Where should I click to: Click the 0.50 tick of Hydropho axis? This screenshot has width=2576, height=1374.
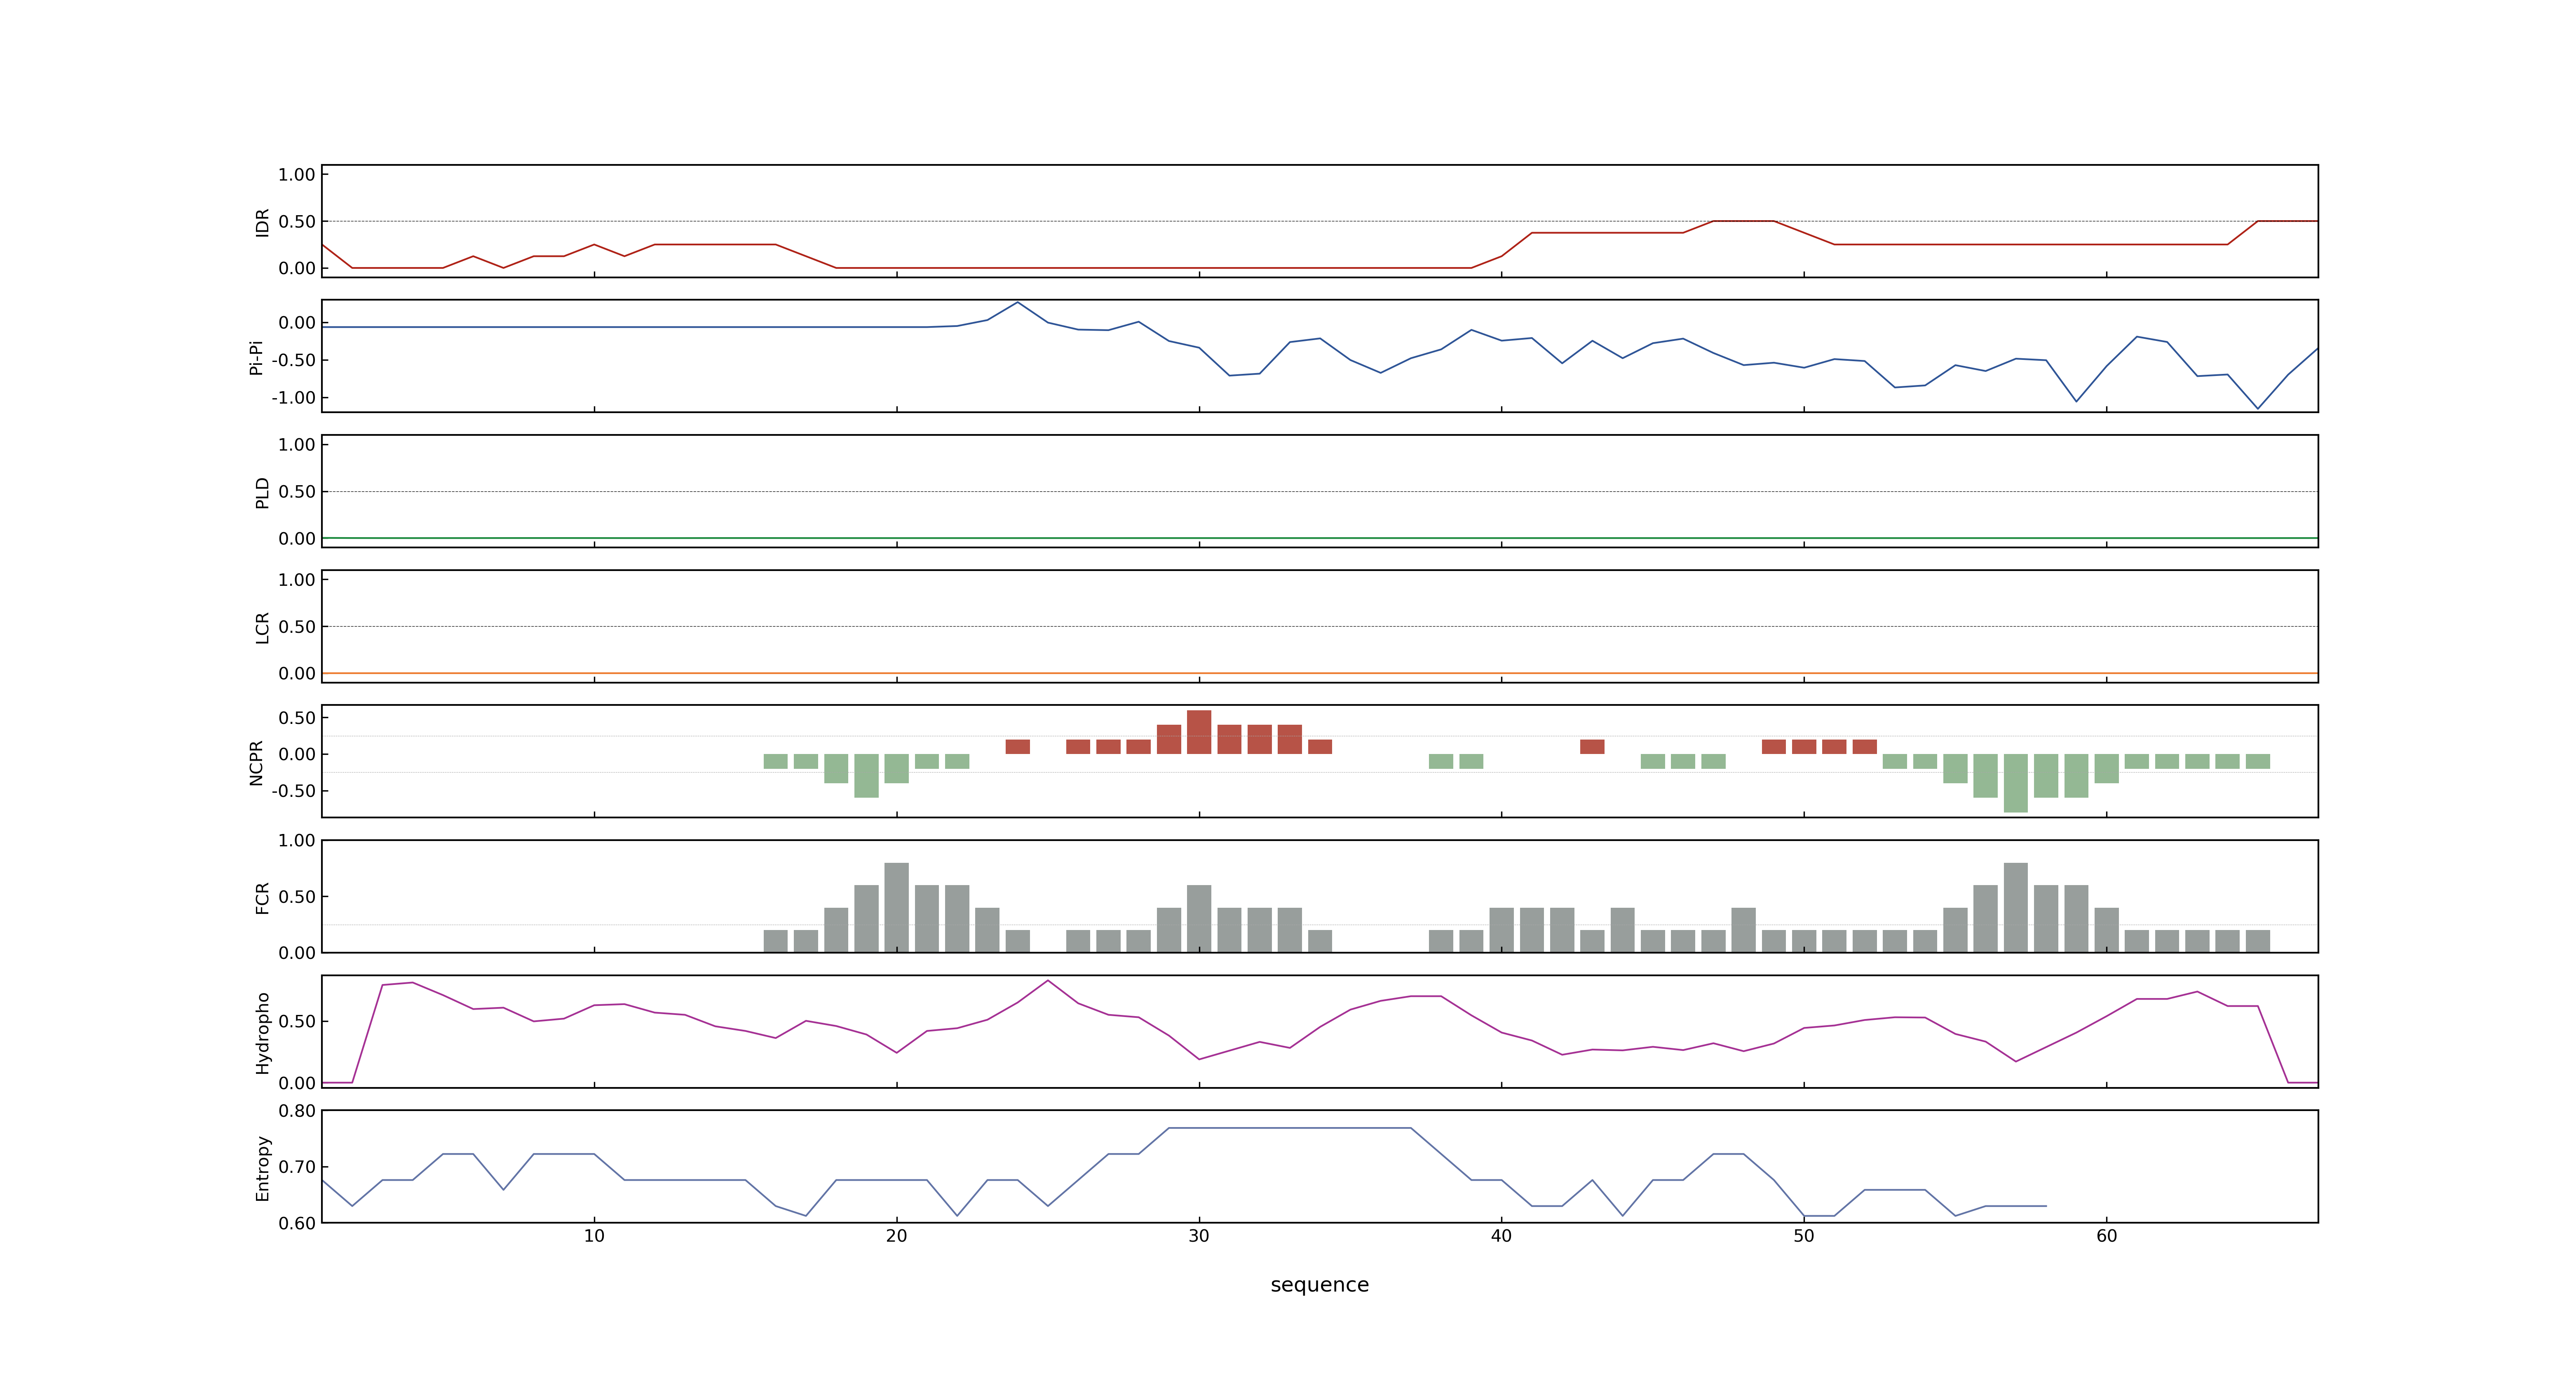coord(297,1021)
